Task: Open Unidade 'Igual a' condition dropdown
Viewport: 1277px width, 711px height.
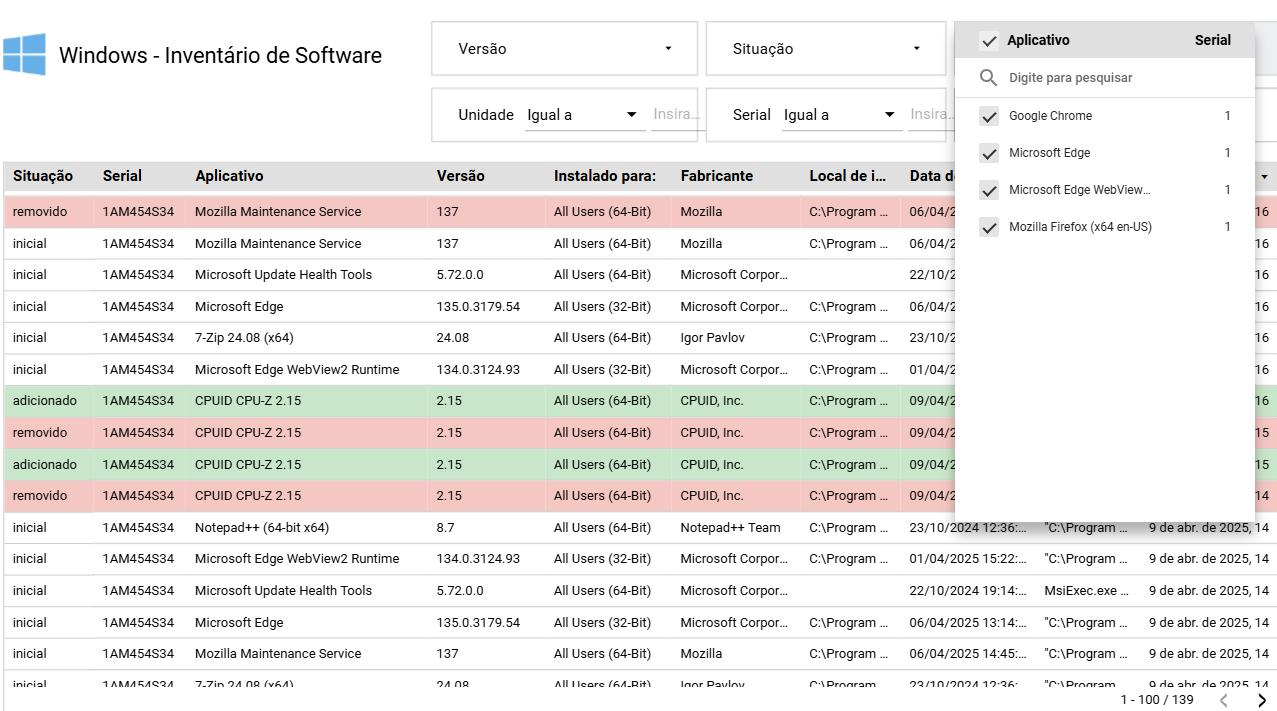Action: pos(582,115)
